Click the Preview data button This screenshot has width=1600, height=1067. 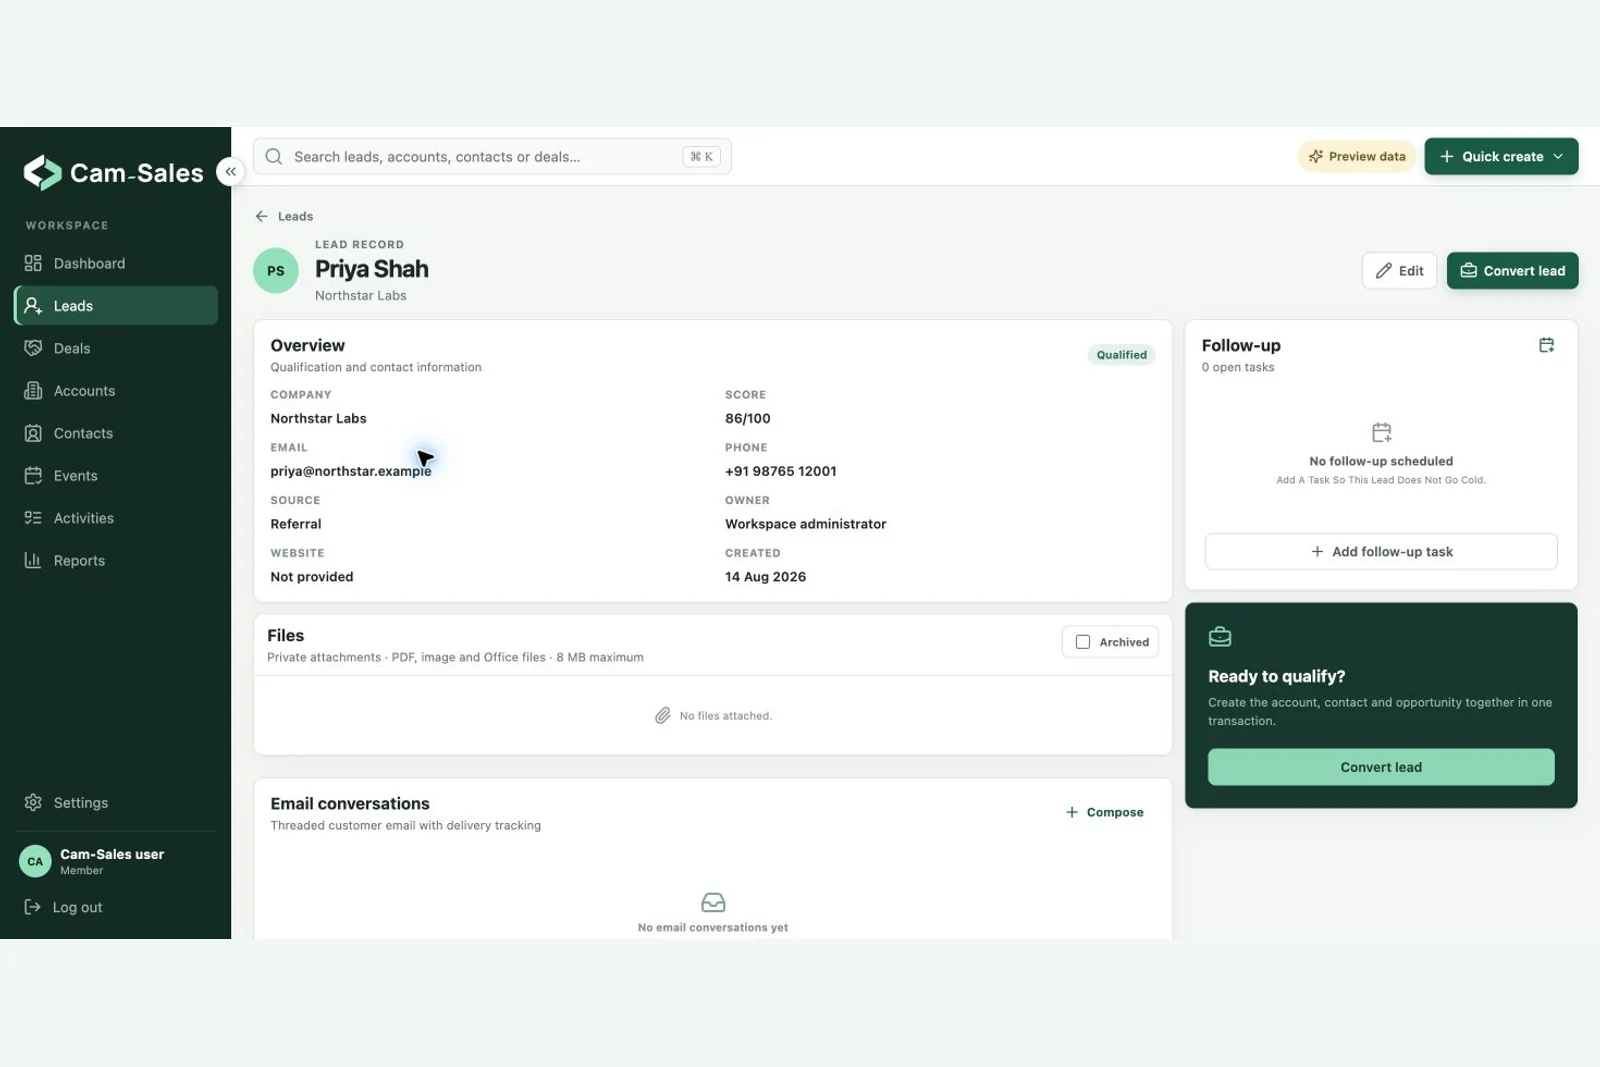[x=1357, y=157]
